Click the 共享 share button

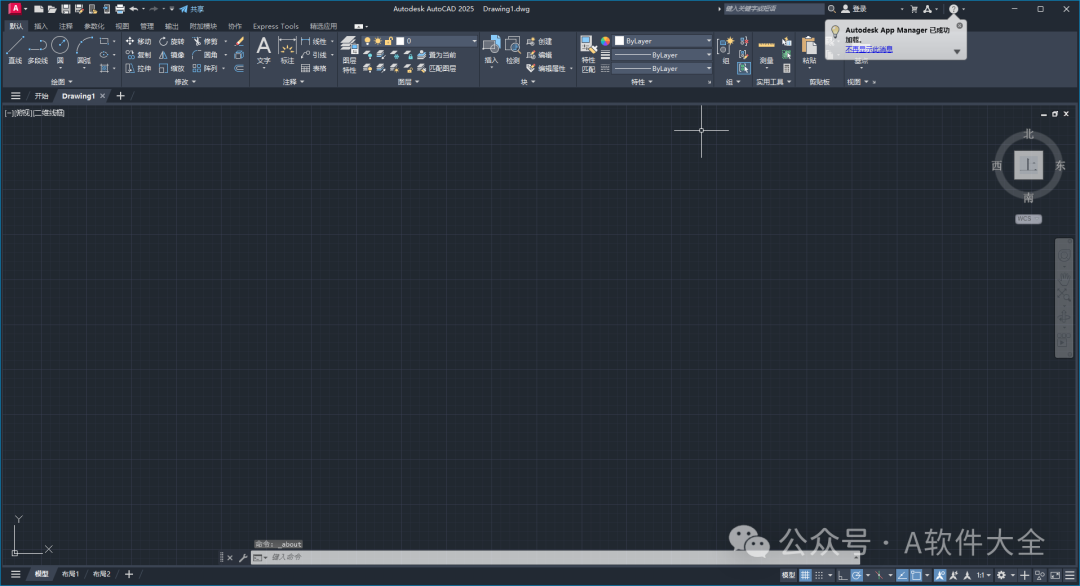click(x=191, y=9)
